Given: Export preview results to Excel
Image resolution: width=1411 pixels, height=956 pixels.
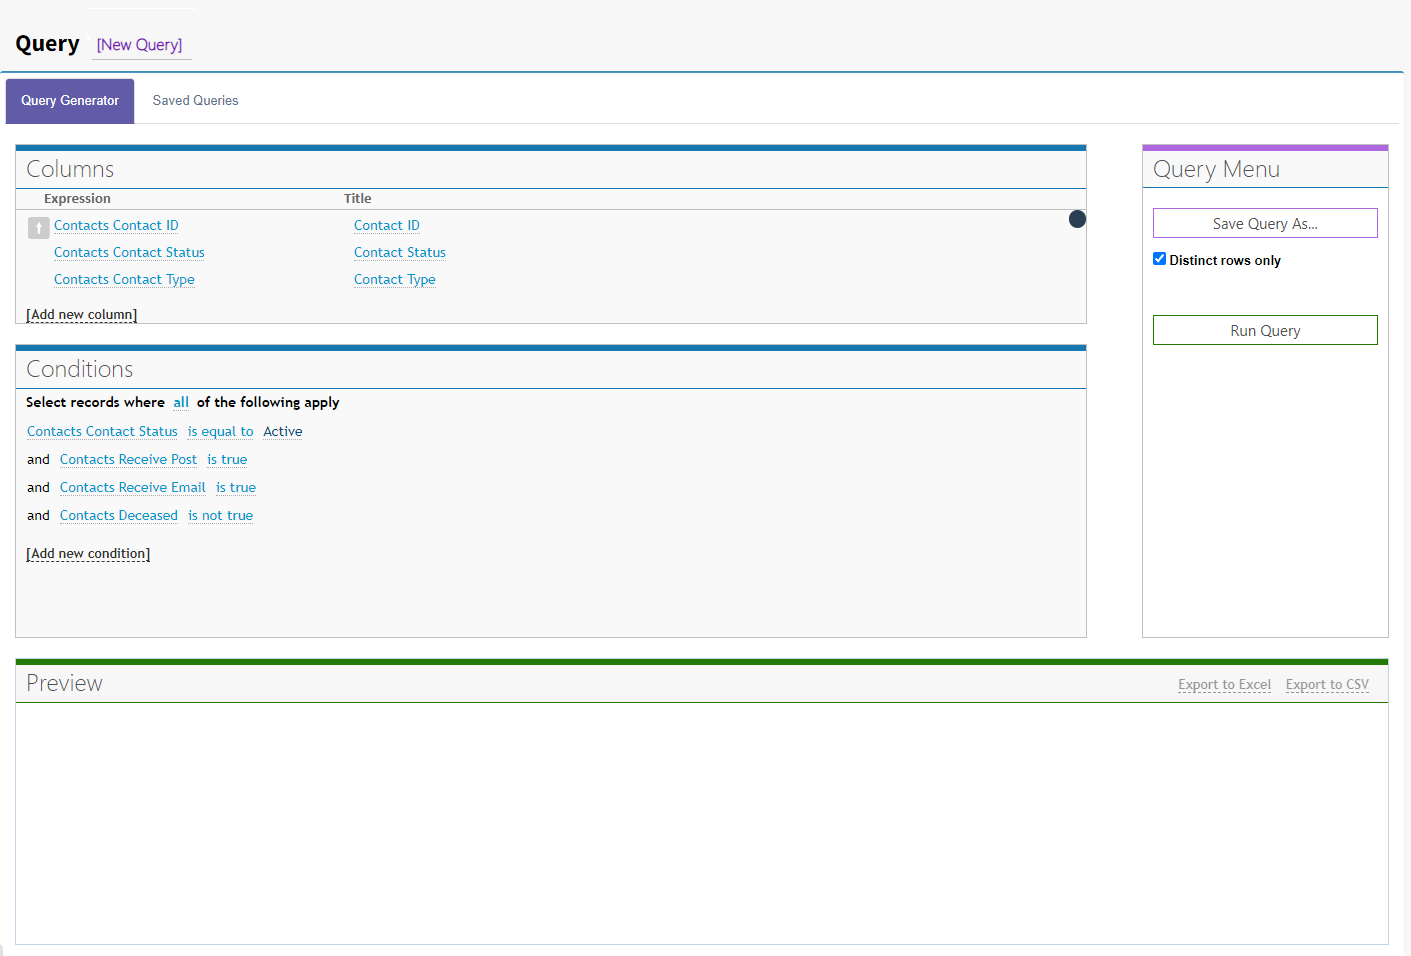Looking at the screenshot, I should [x=1224, y=685].
